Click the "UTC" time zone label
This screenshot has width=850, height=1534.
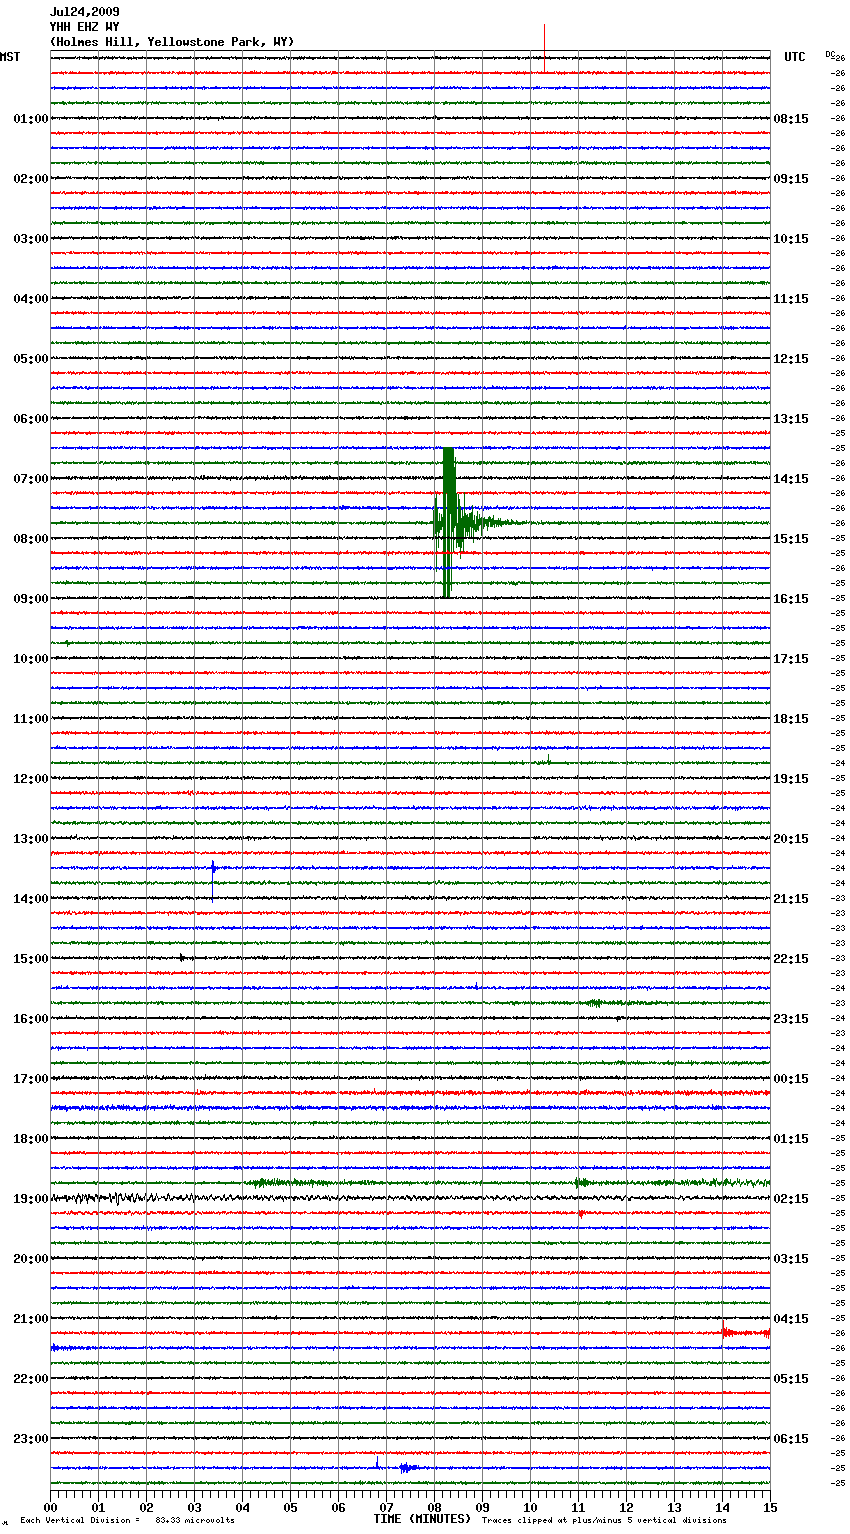click(795, 57)
